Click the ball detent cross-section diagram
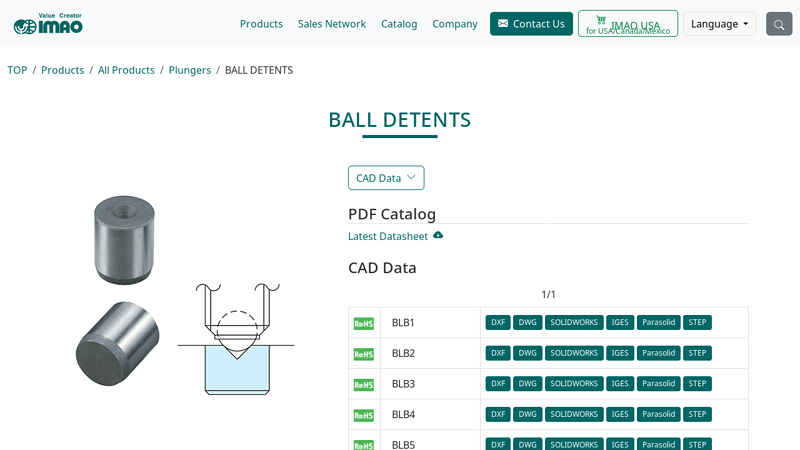800x450 pixels. (x=237, y=339)
